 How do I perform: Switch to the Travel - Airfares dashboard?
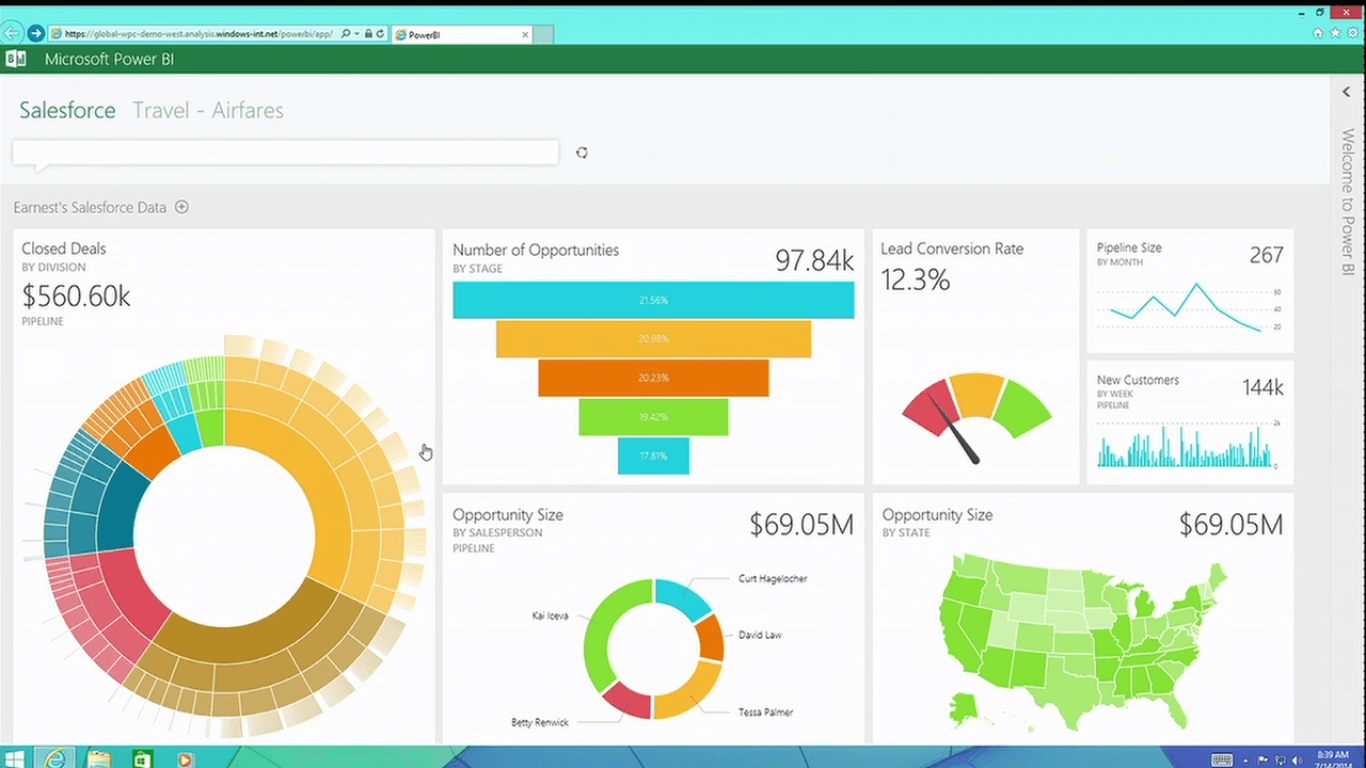[x=208, y=110]
